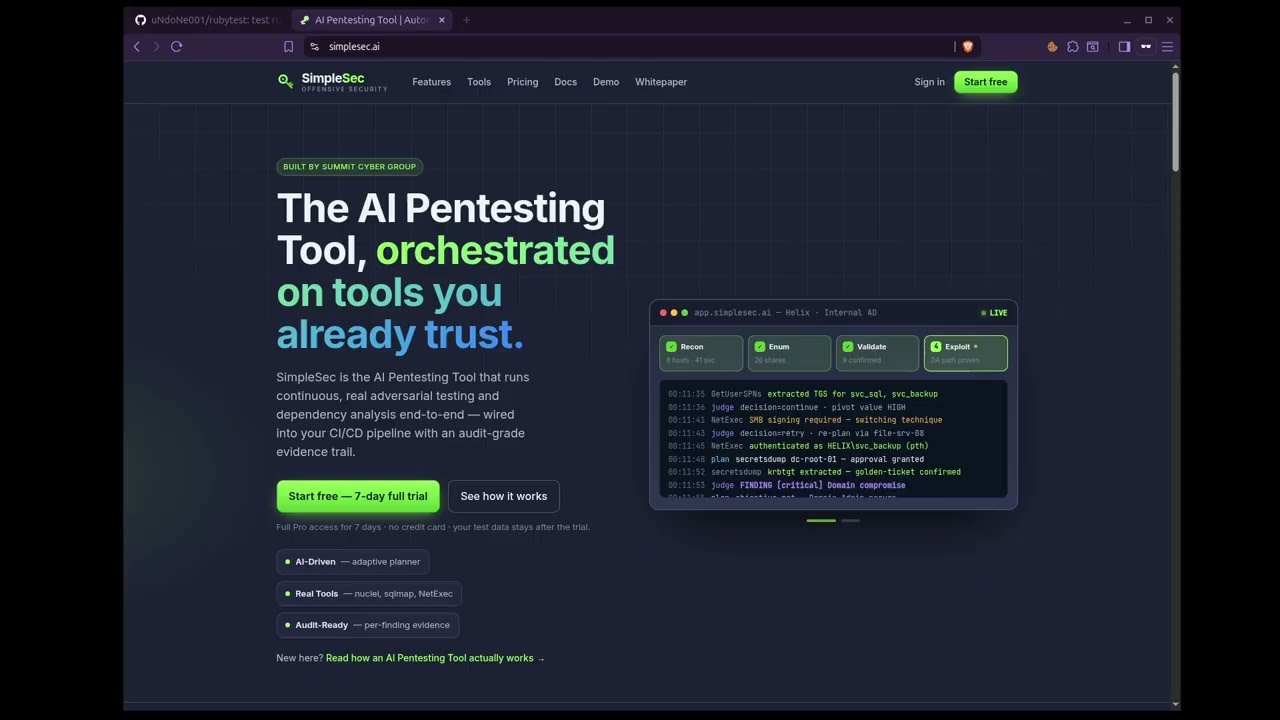Click the hero paragraph starting 'SimpleSec is the'
The width and height of the screenshot is (1280, 720).
coord(403,414)
